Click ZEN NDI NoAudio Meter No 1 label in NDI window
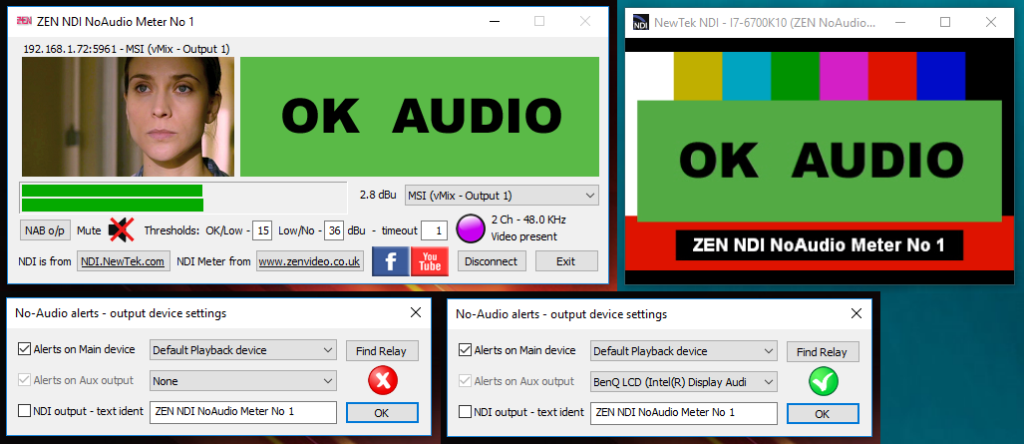Screen dimensions: 1024x444 point(819,245)
